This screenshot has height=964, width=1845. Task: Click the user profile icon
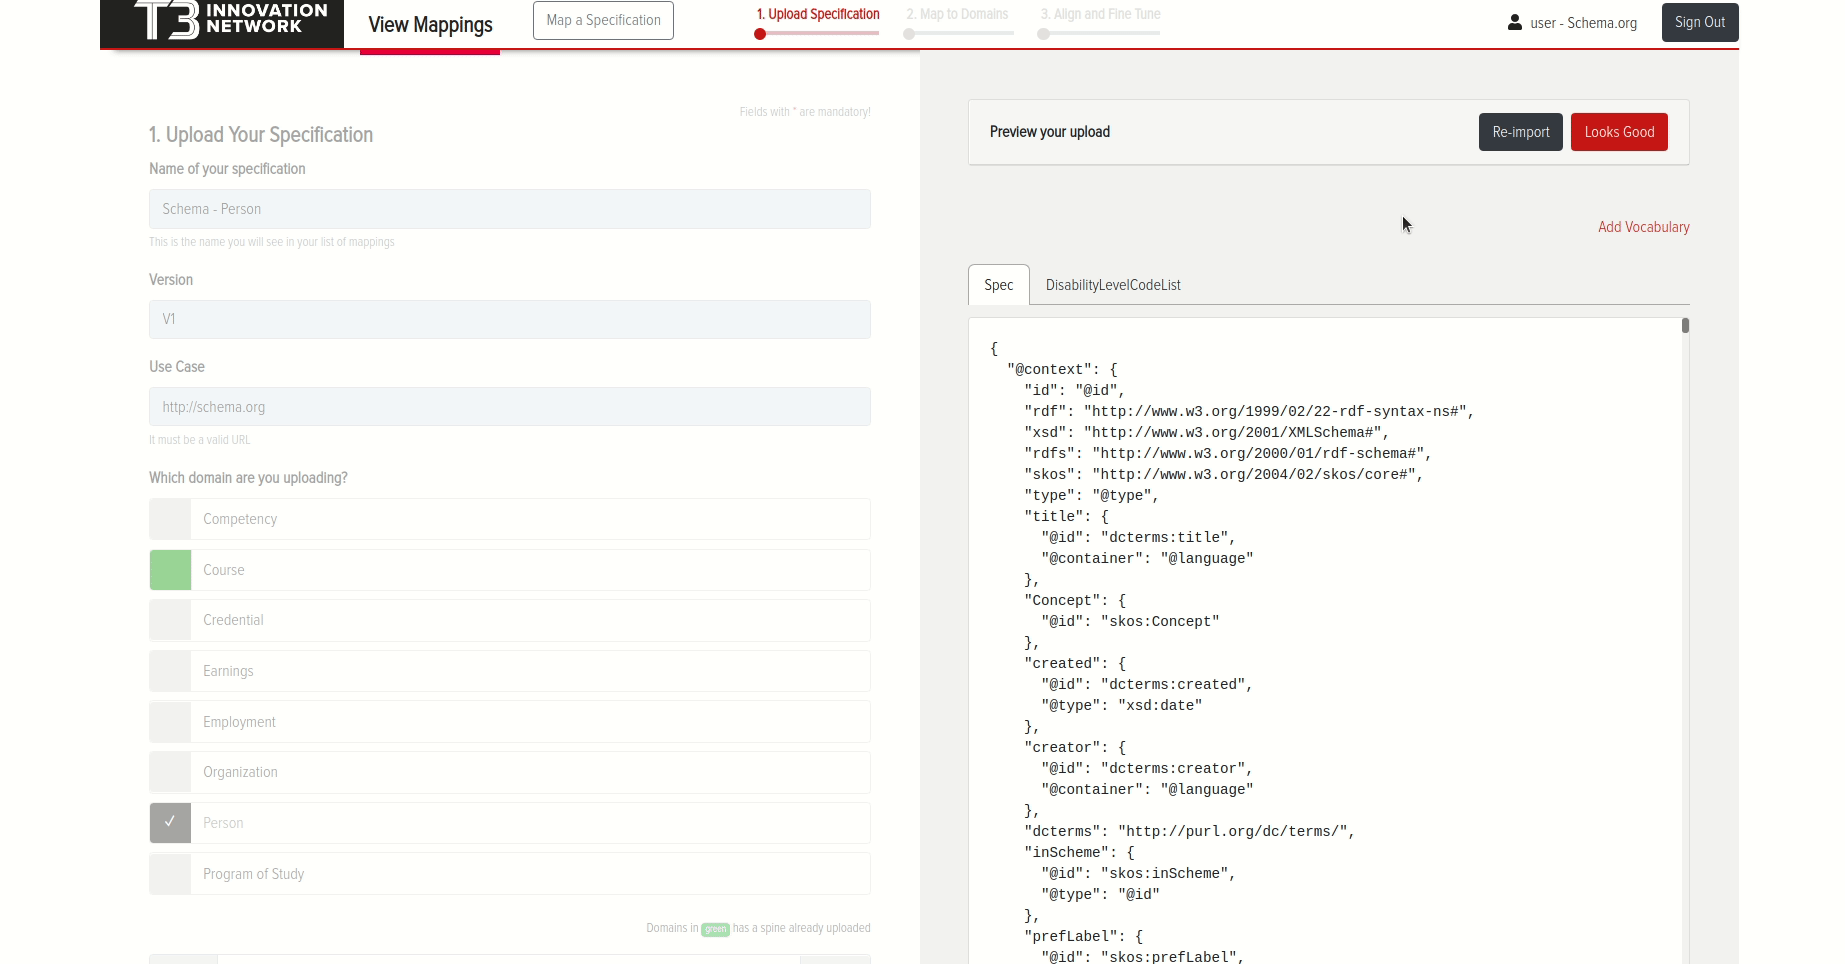[x=1515, y=22]
